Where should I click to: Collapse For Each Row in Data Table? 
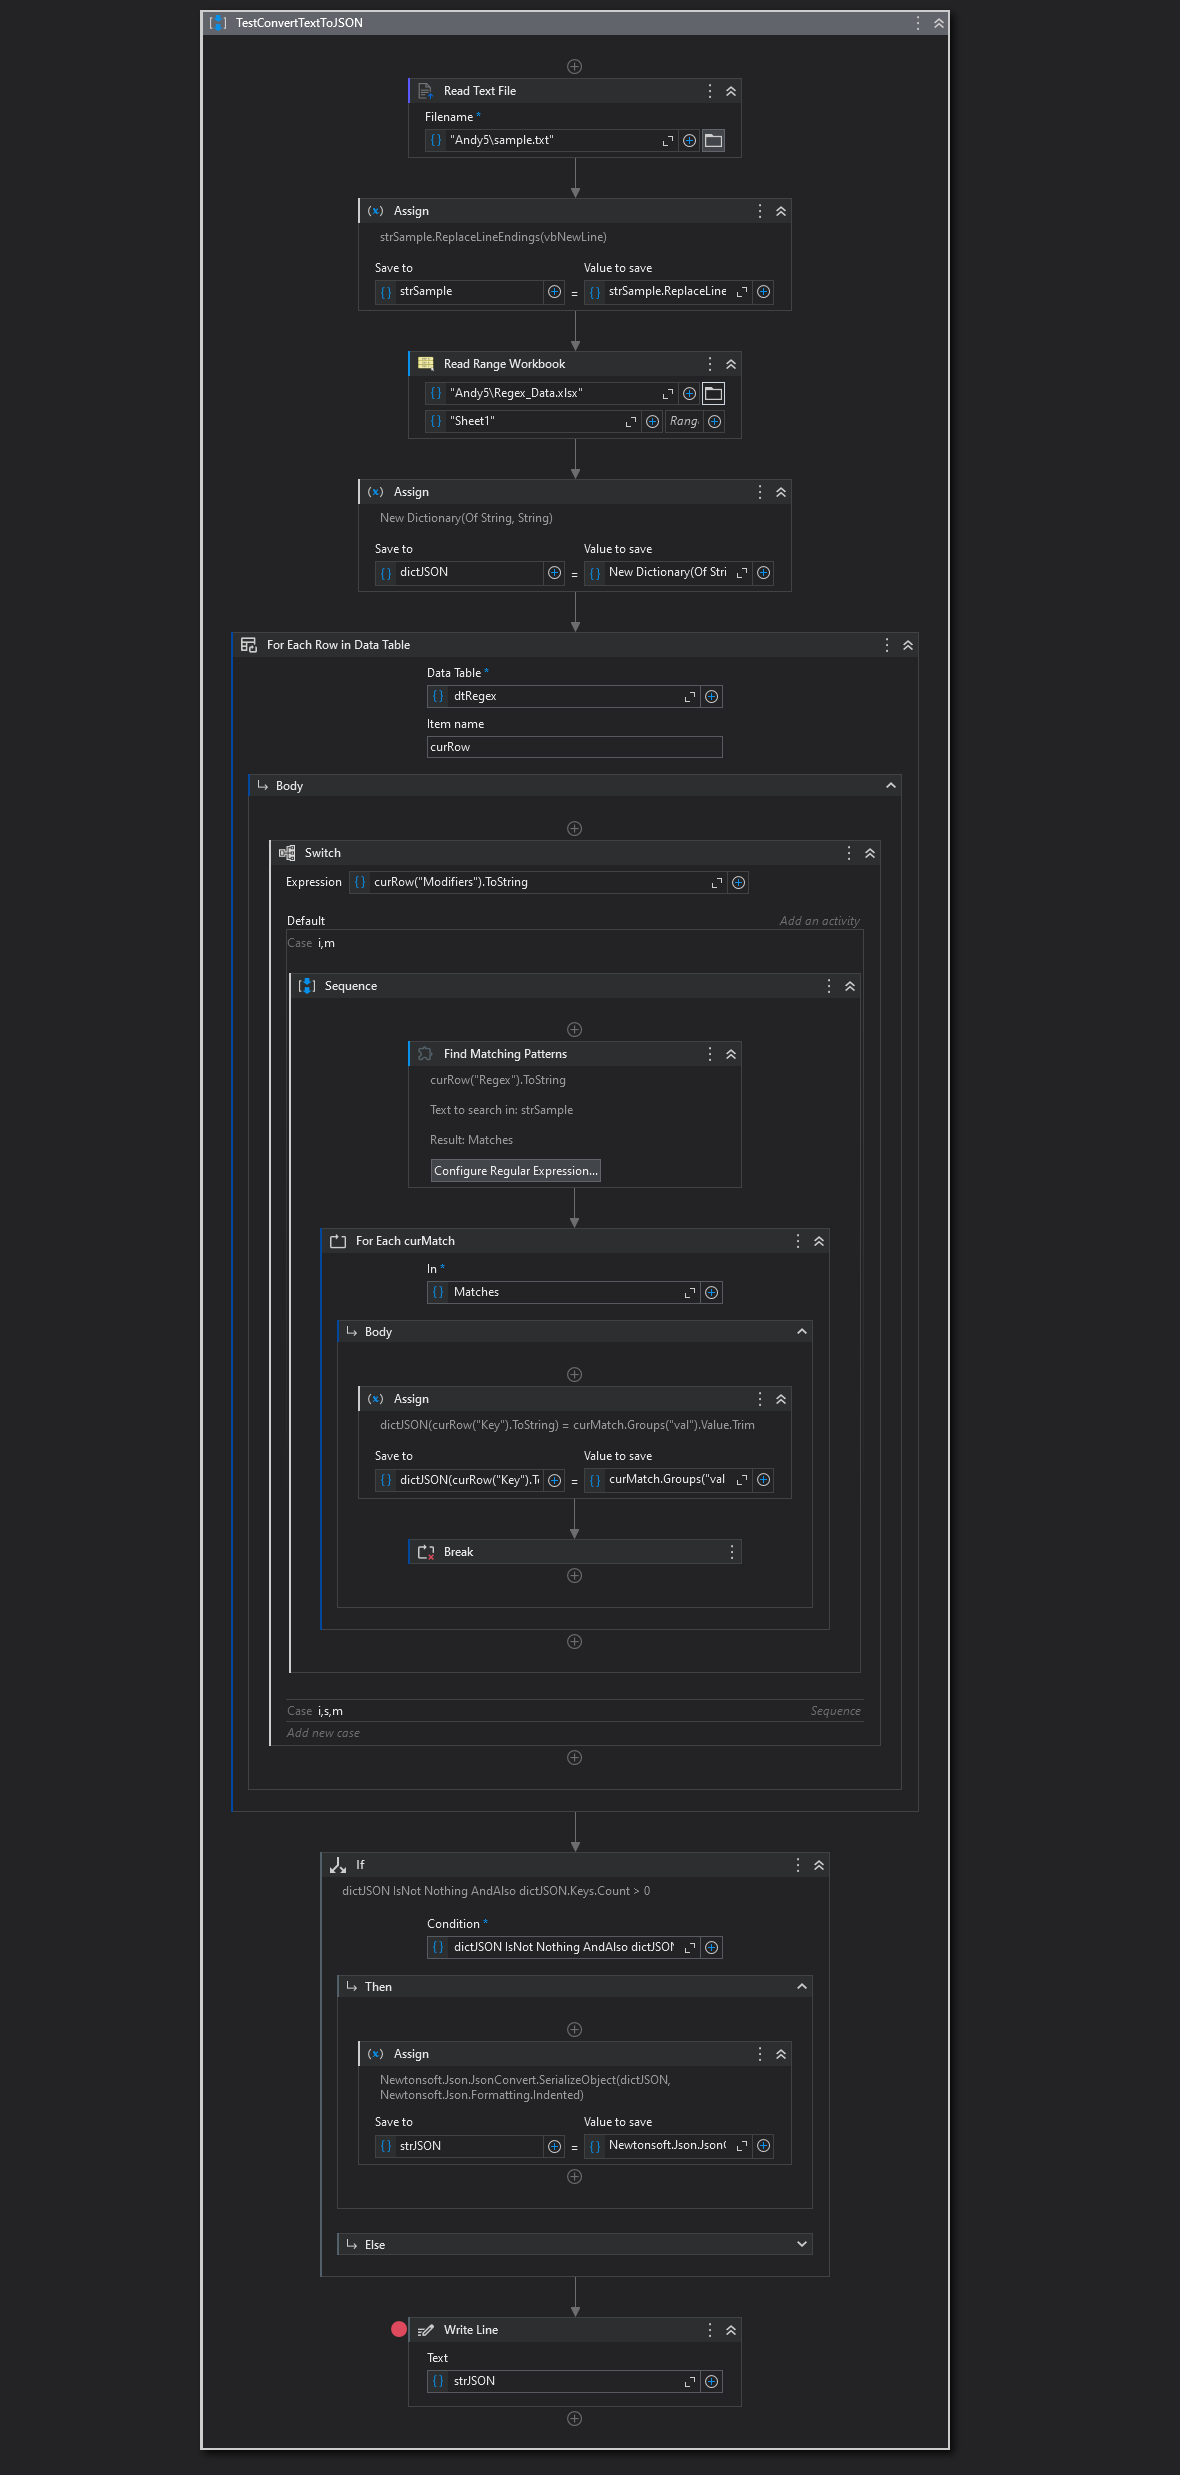[908, 645]
